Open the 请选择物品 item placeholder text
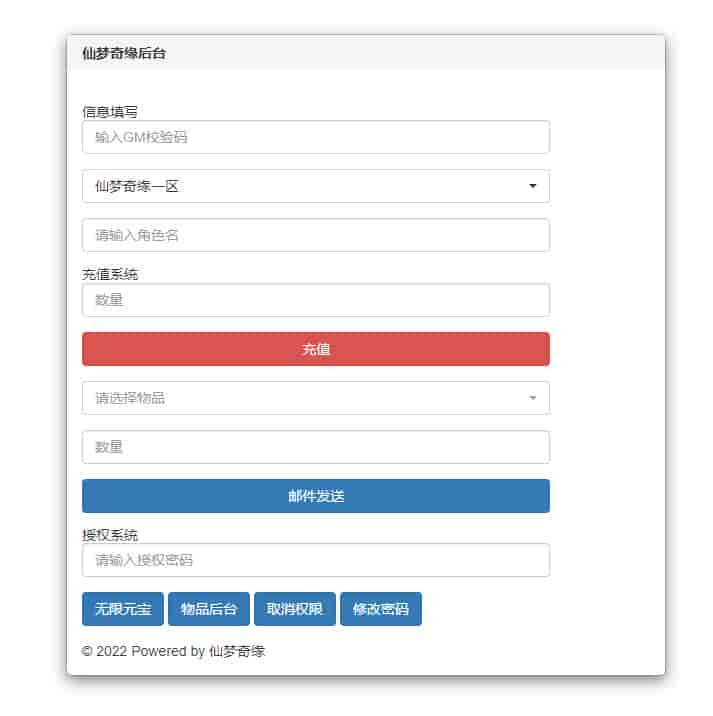 130,398
